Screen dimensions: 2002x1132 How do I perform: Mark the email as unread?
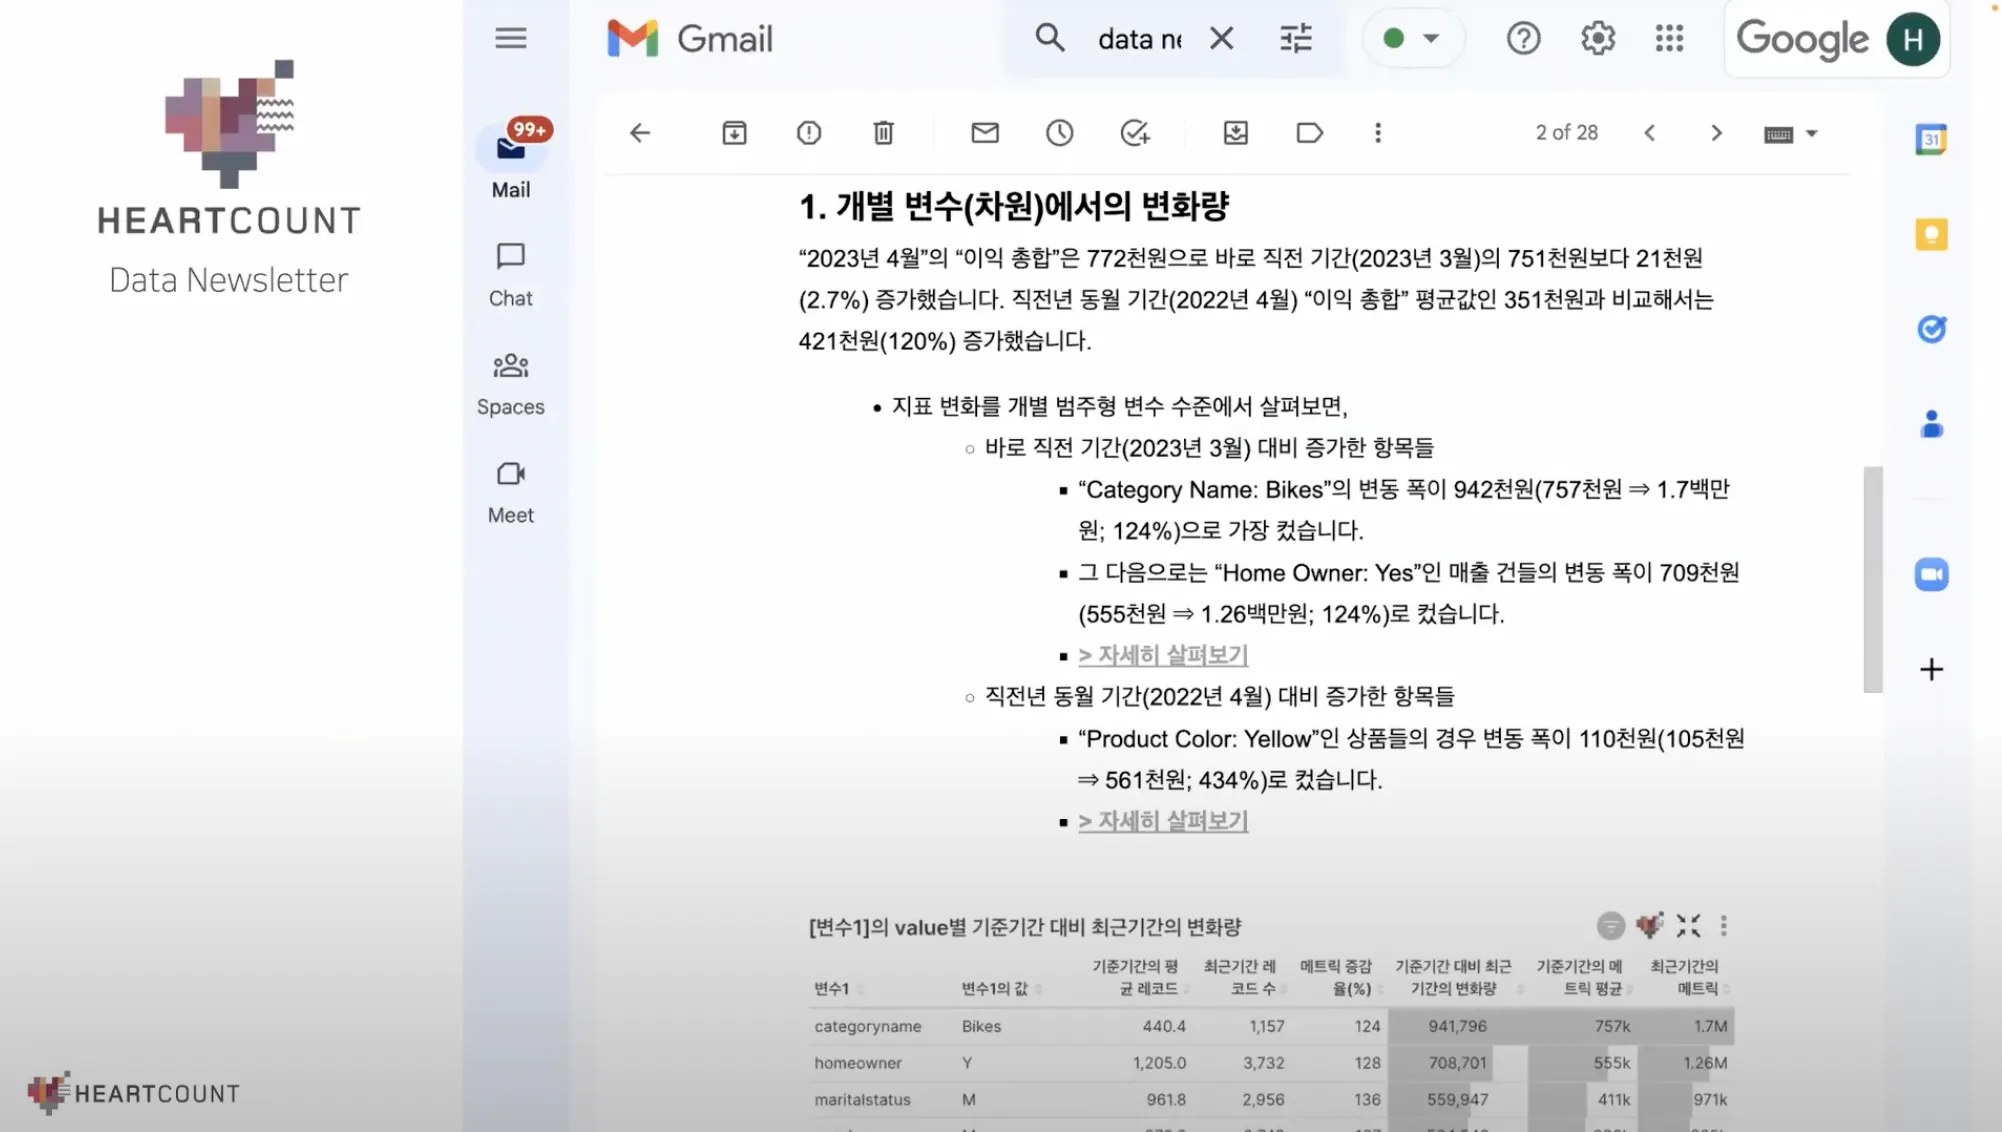click(985, 133)
